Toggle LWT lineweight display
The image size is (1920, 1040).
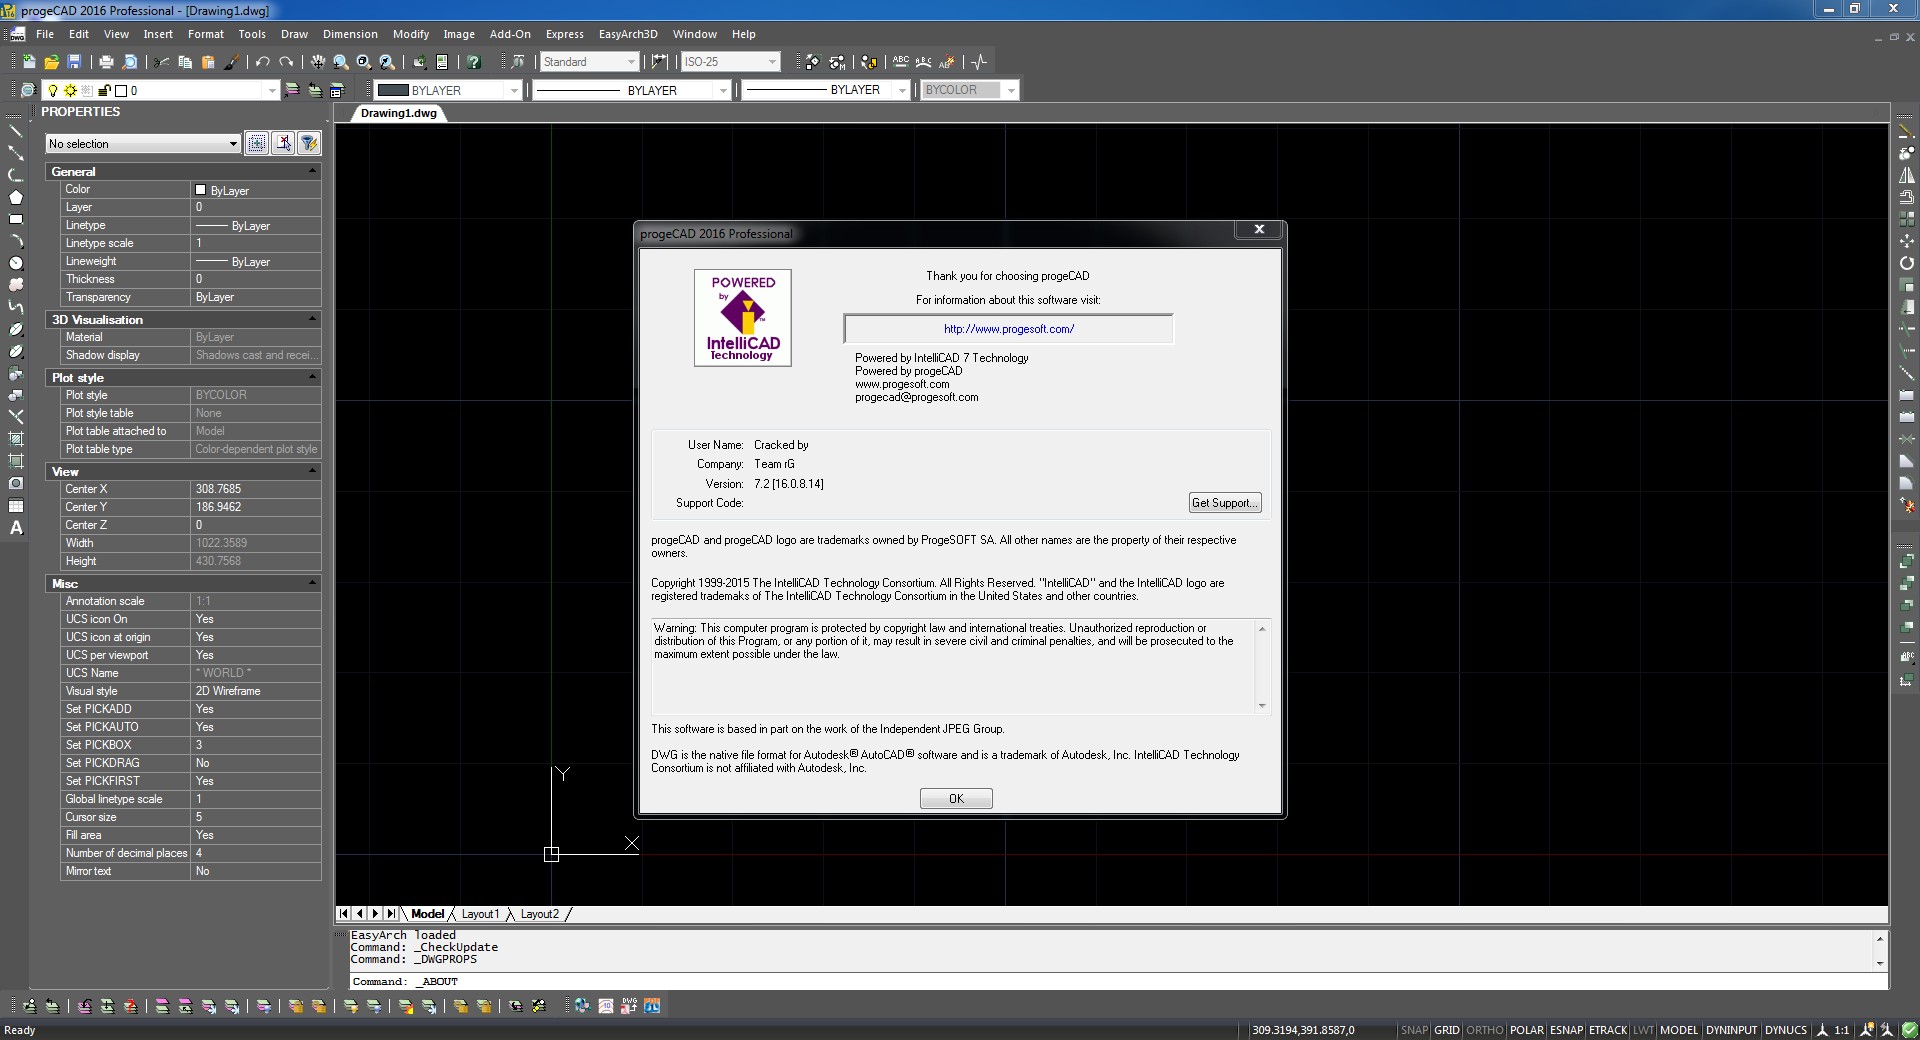pos(1644,1030)
